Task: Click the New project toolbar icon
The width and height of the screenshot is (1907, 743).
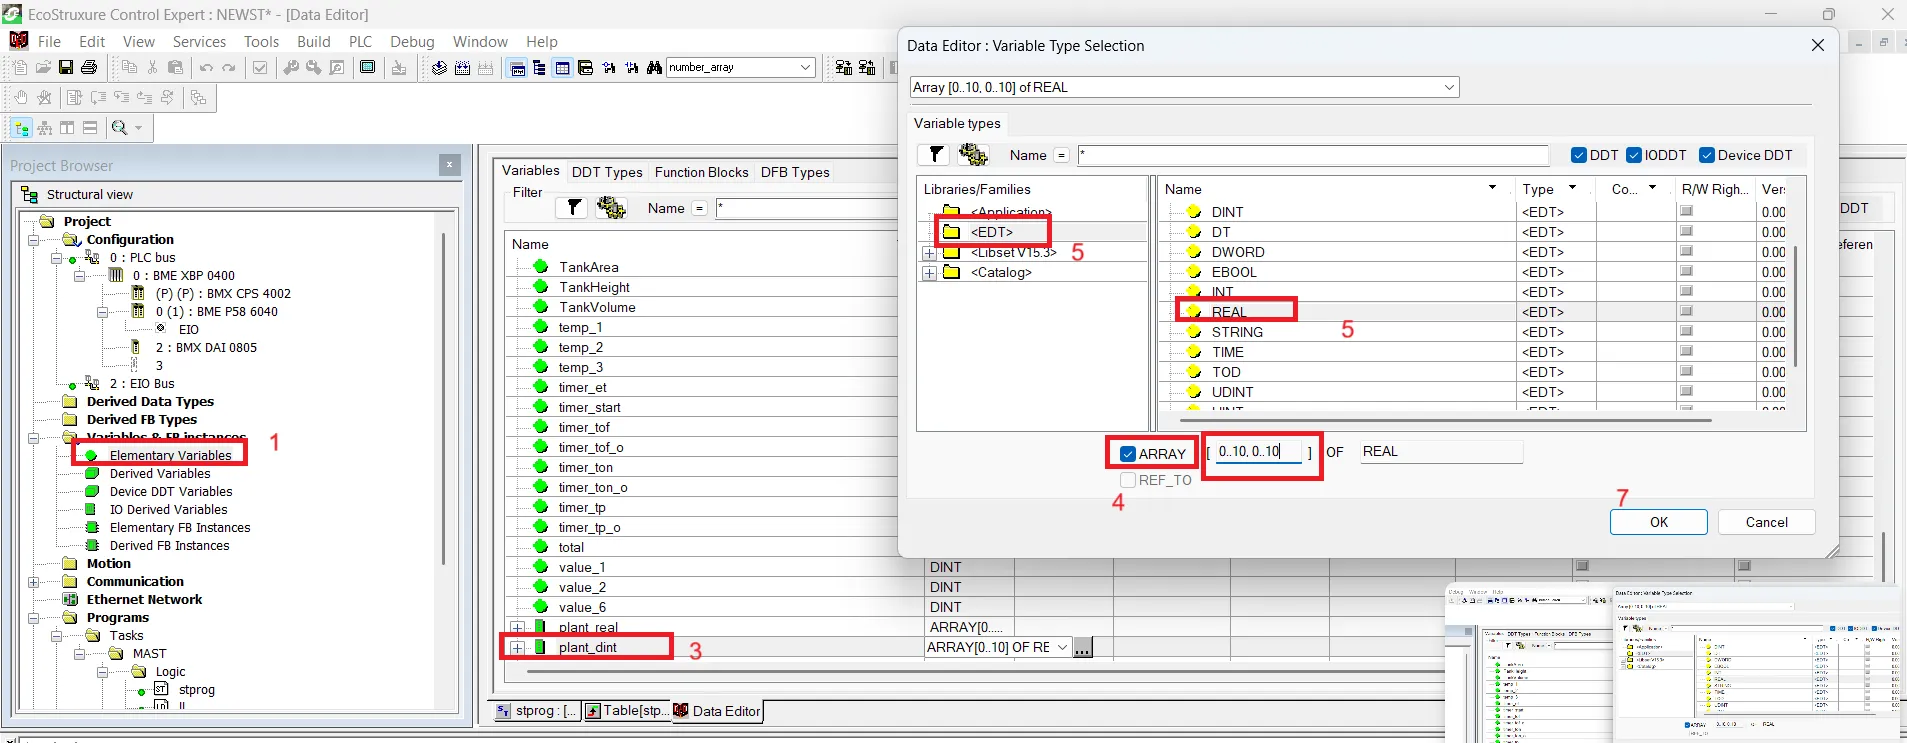Action: click(20, 67)
